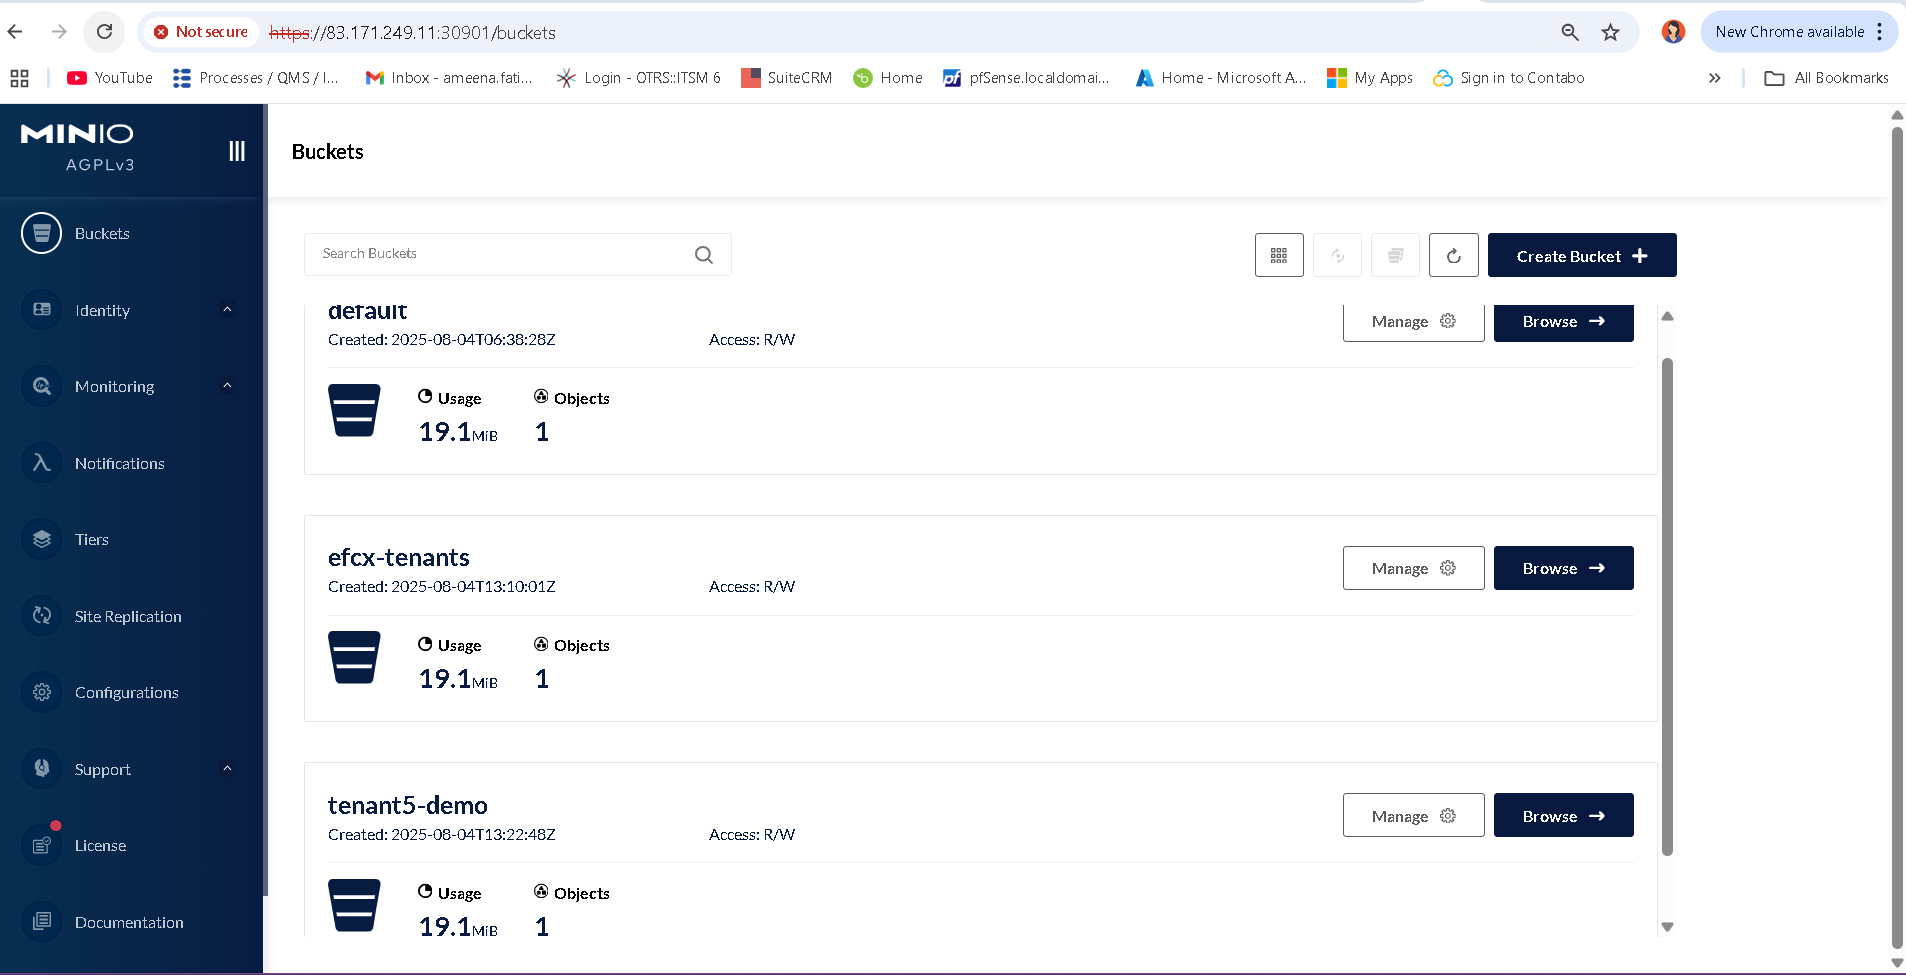
Task: Open the Chrome profile avatar
Action: 1673,32
